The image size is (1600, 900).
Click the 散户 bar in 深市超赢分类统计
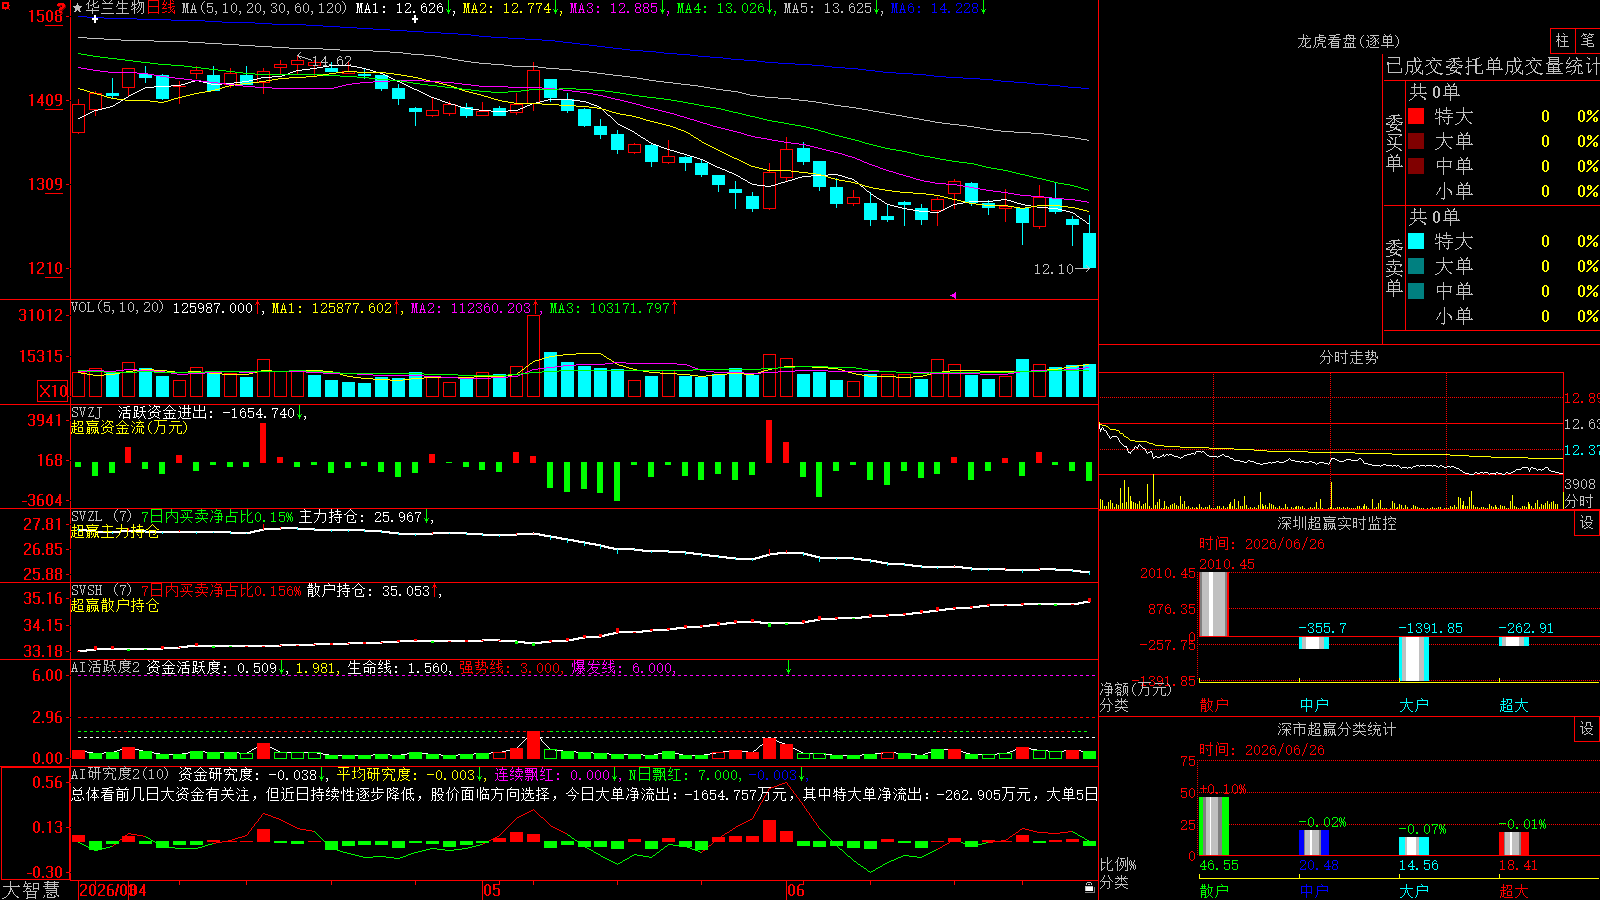pos(1214,826)
